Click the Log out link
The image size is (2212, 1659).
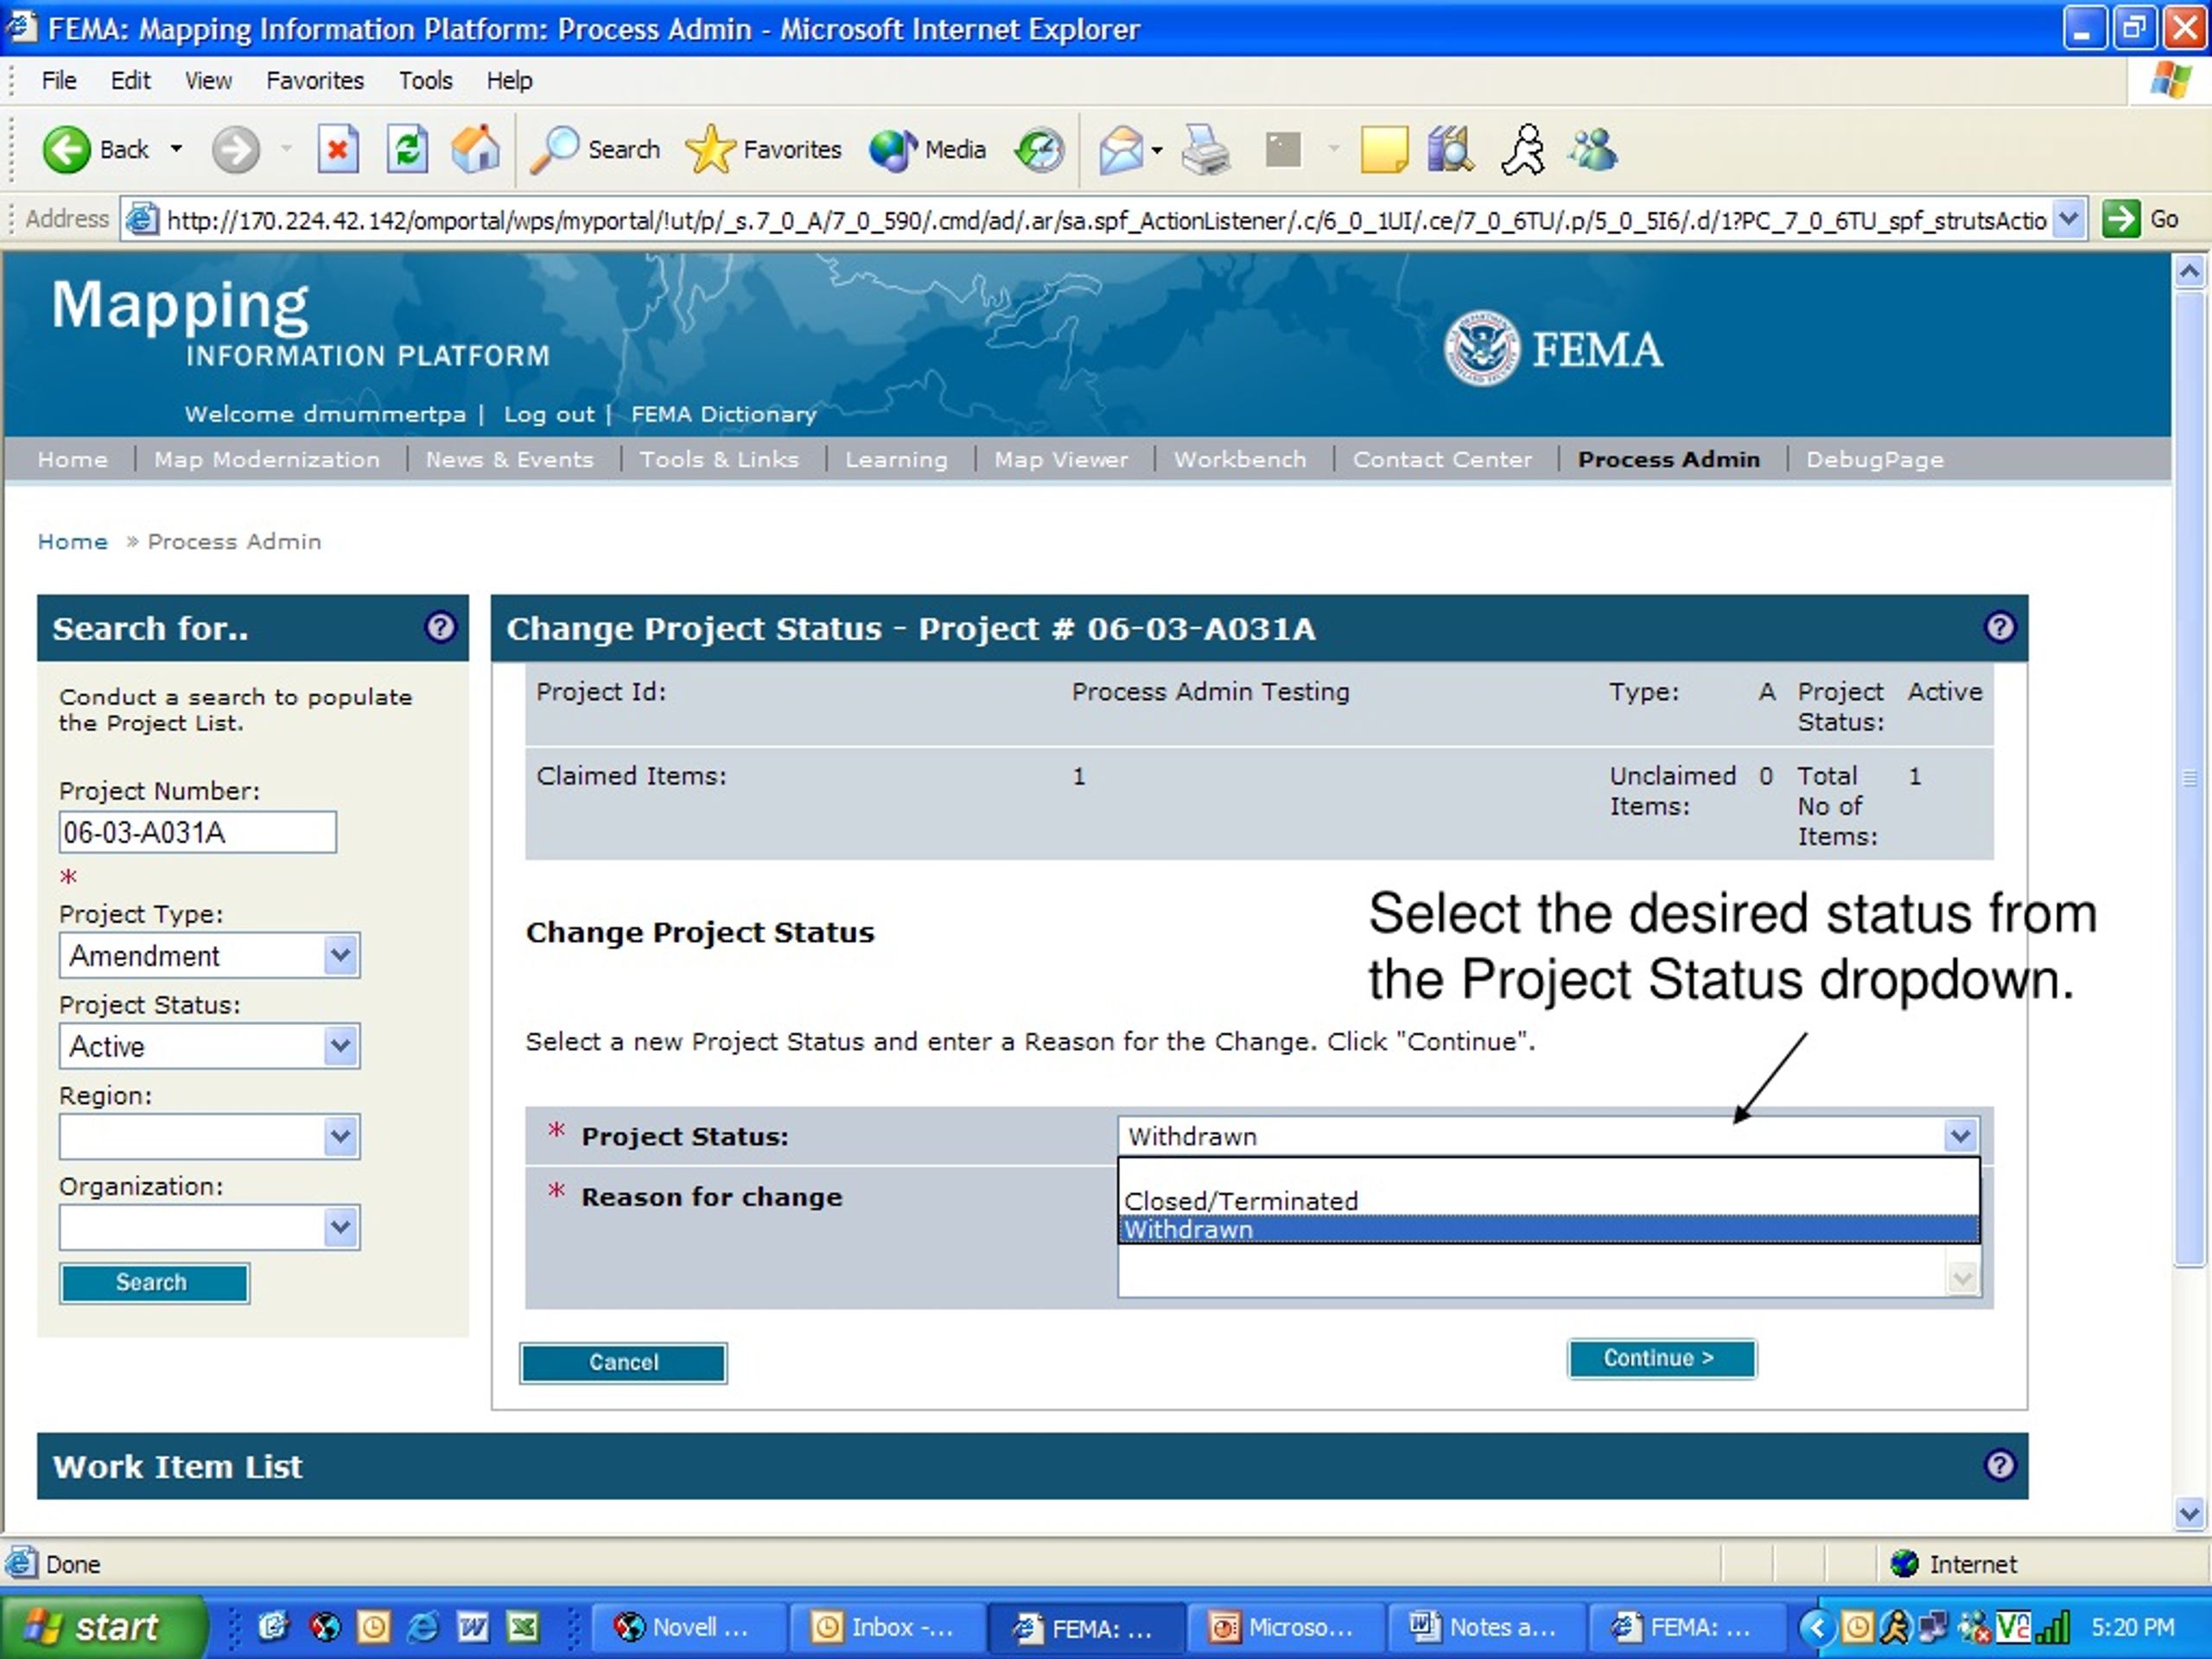pyautogui.click(x=549, y=414)
